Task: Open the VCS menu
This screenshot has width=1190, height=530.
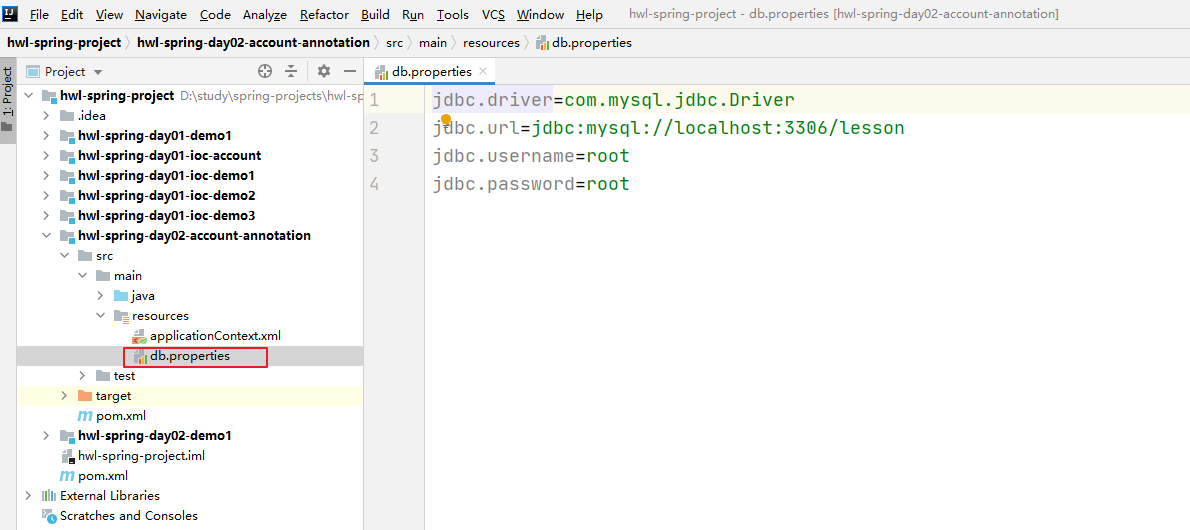Action: point(493,14)
